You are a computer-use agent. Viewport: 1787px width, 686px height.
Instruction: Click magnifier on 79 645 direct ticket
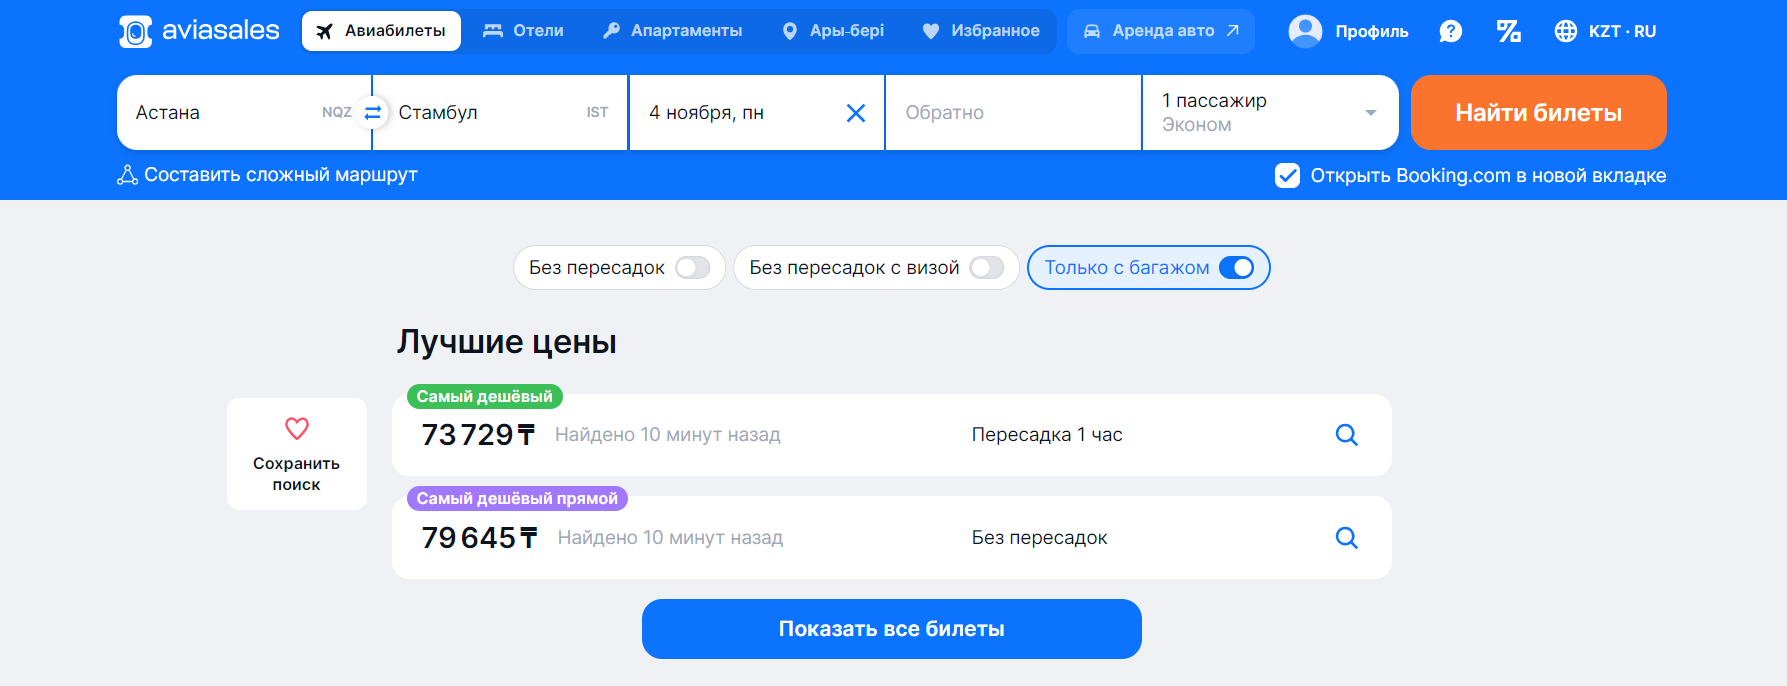tap(1347, 538)
